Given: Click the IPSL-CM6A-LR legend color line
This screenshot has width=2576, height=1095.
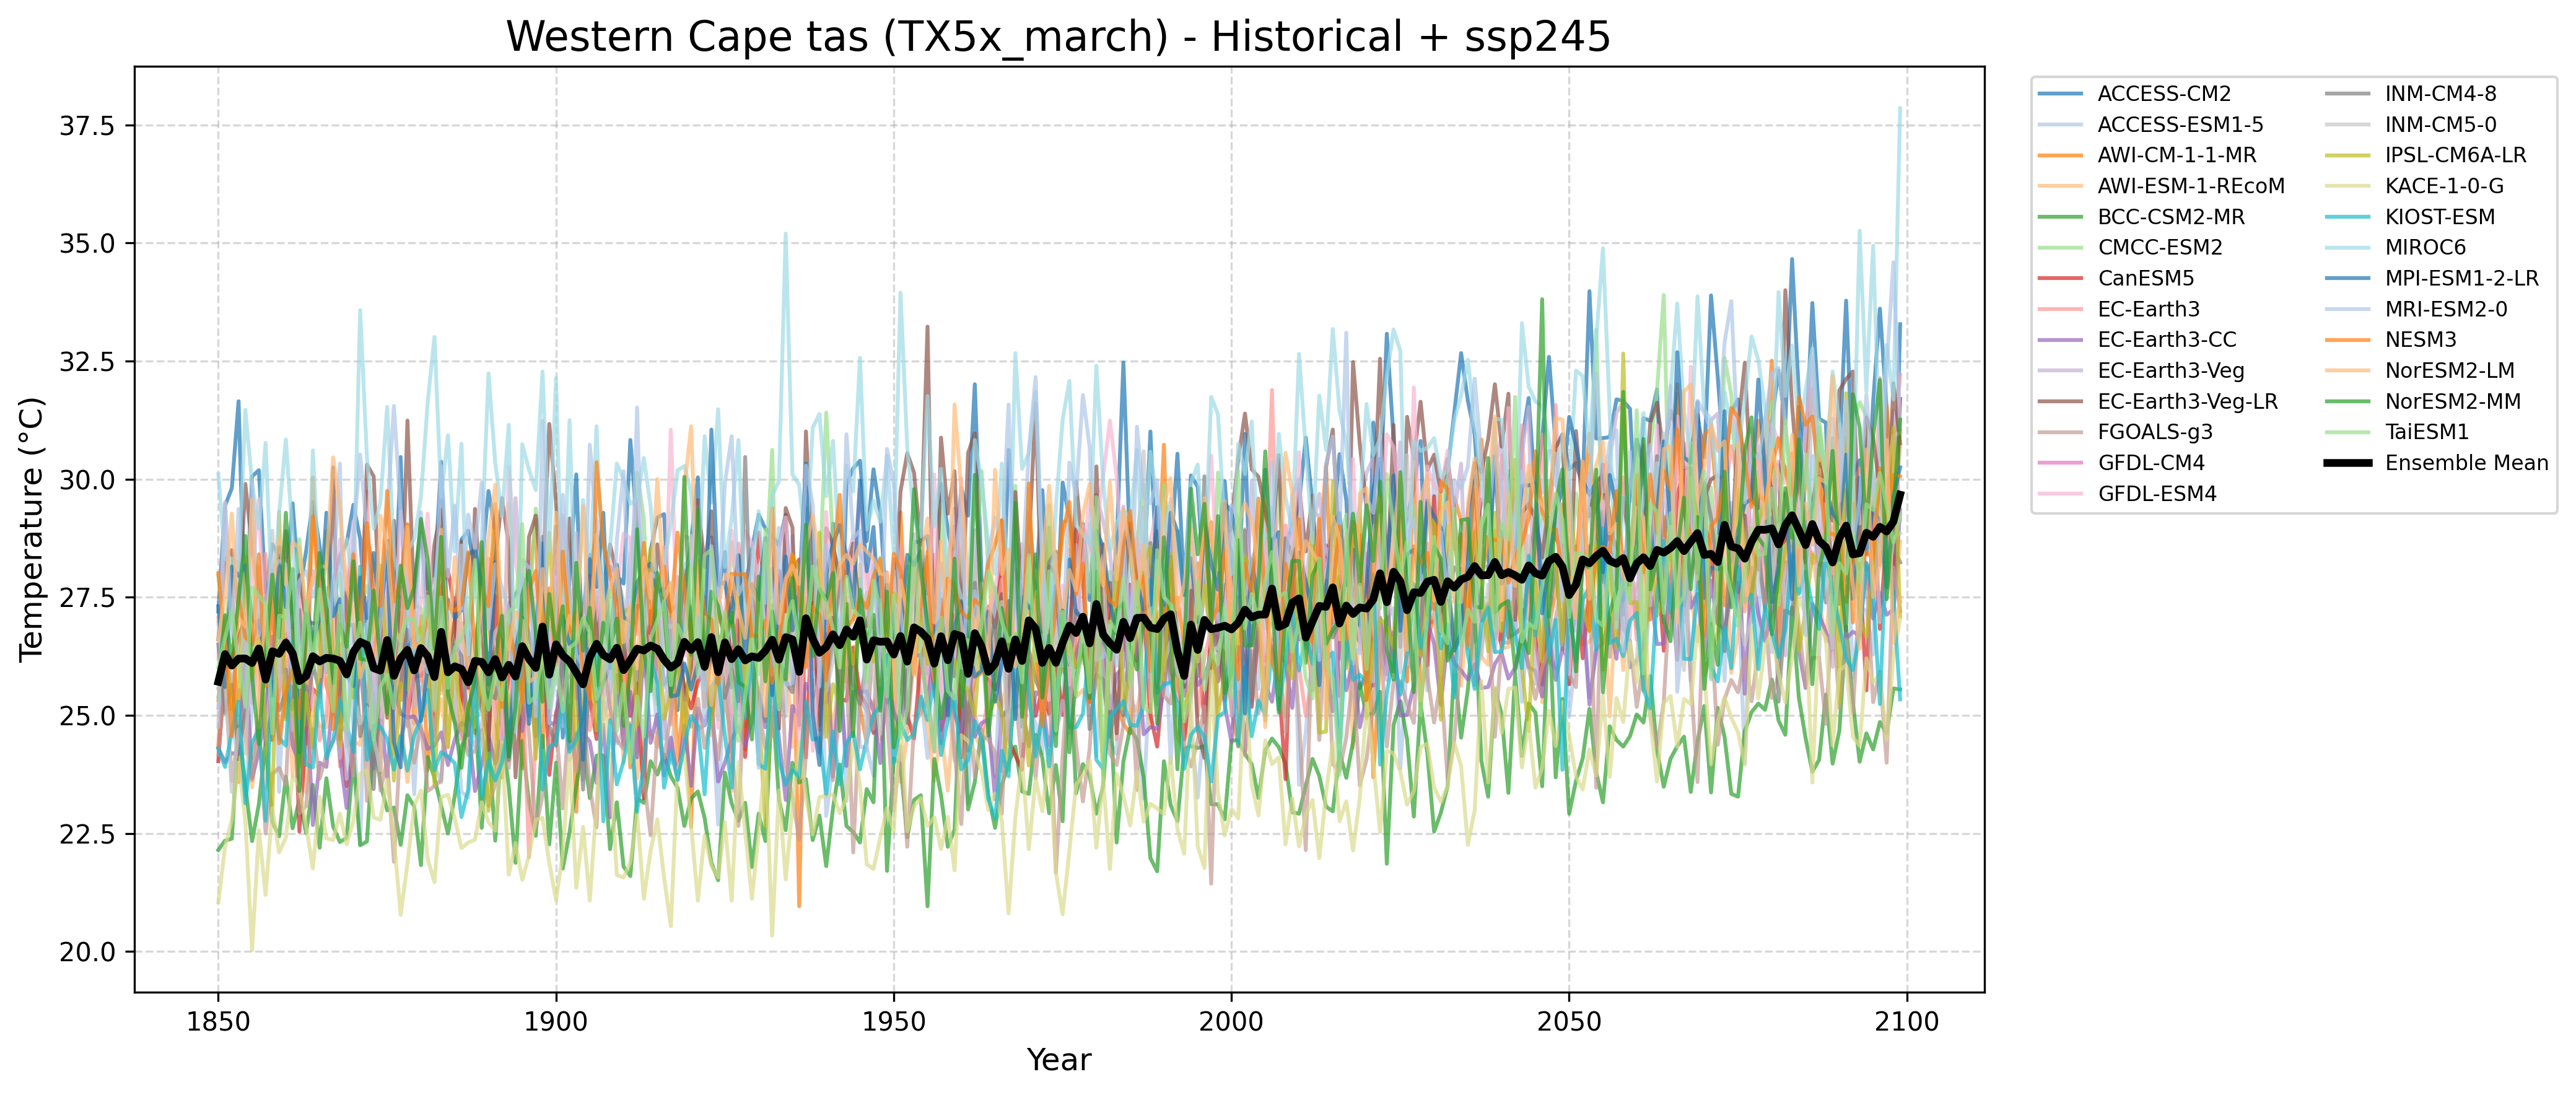Looking at the screenshot, I should 2348,155.
